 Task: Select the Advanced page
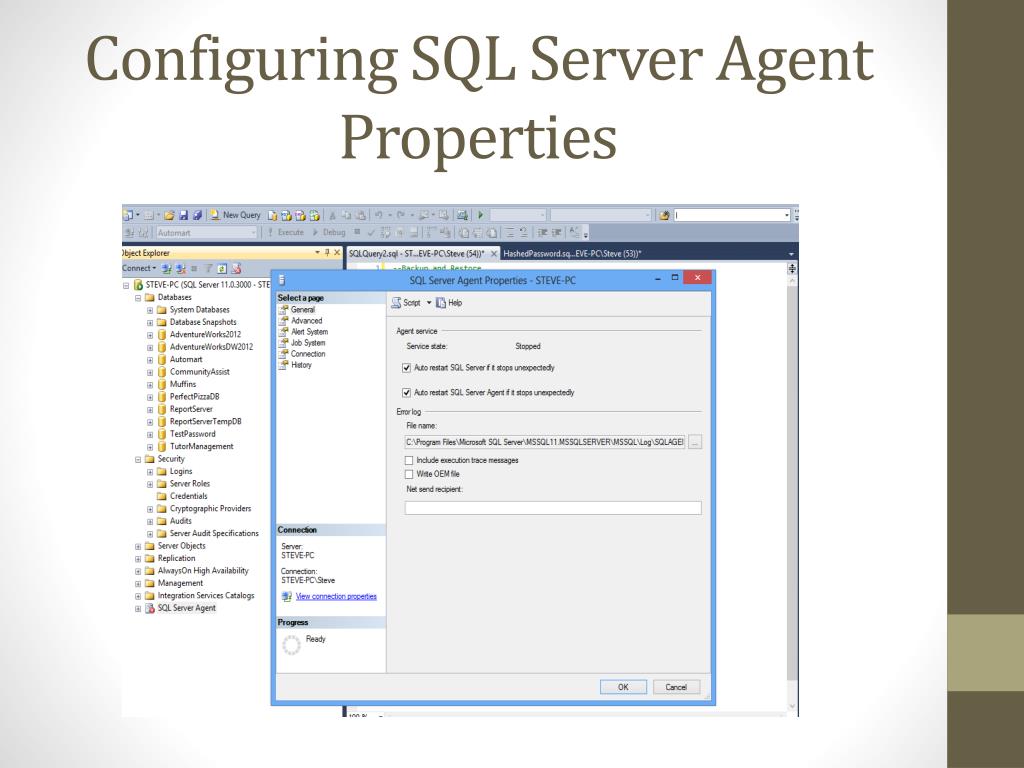click(306, 321)
